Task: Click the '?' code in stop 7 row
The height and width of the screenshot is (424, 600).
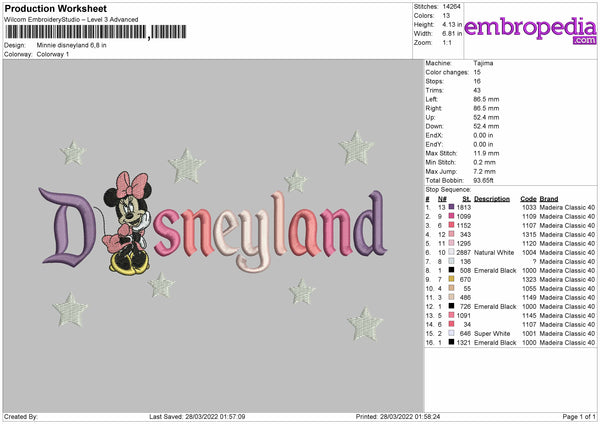Action: coord(534,261)
